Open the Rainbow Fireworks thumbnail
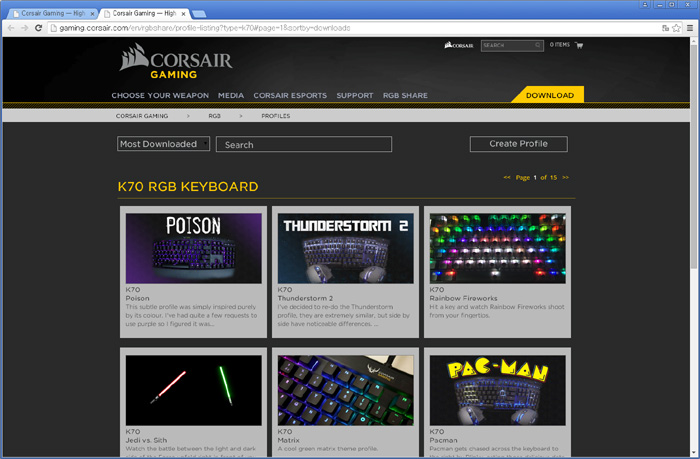The width and height of the screenshot is (700, 459). pyautogui.click(x=497, y=248)
